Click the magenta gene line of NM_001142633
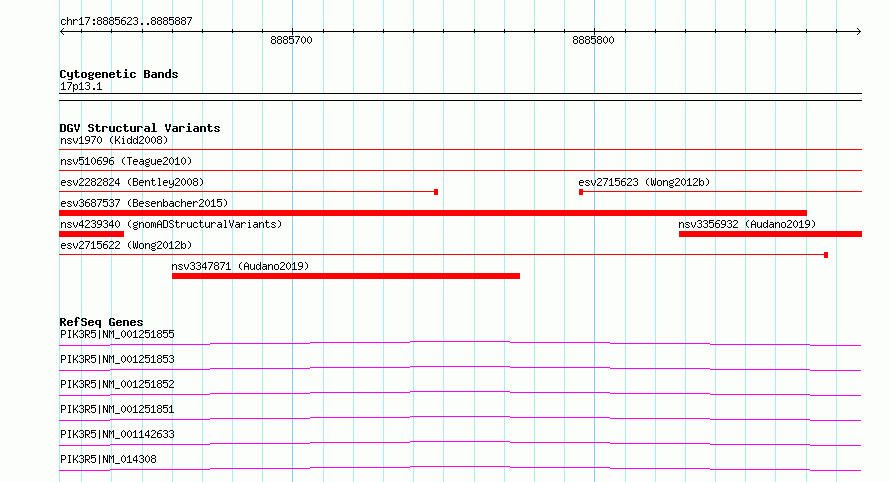Viewport: 890px width, 482px height. (460, 443)
